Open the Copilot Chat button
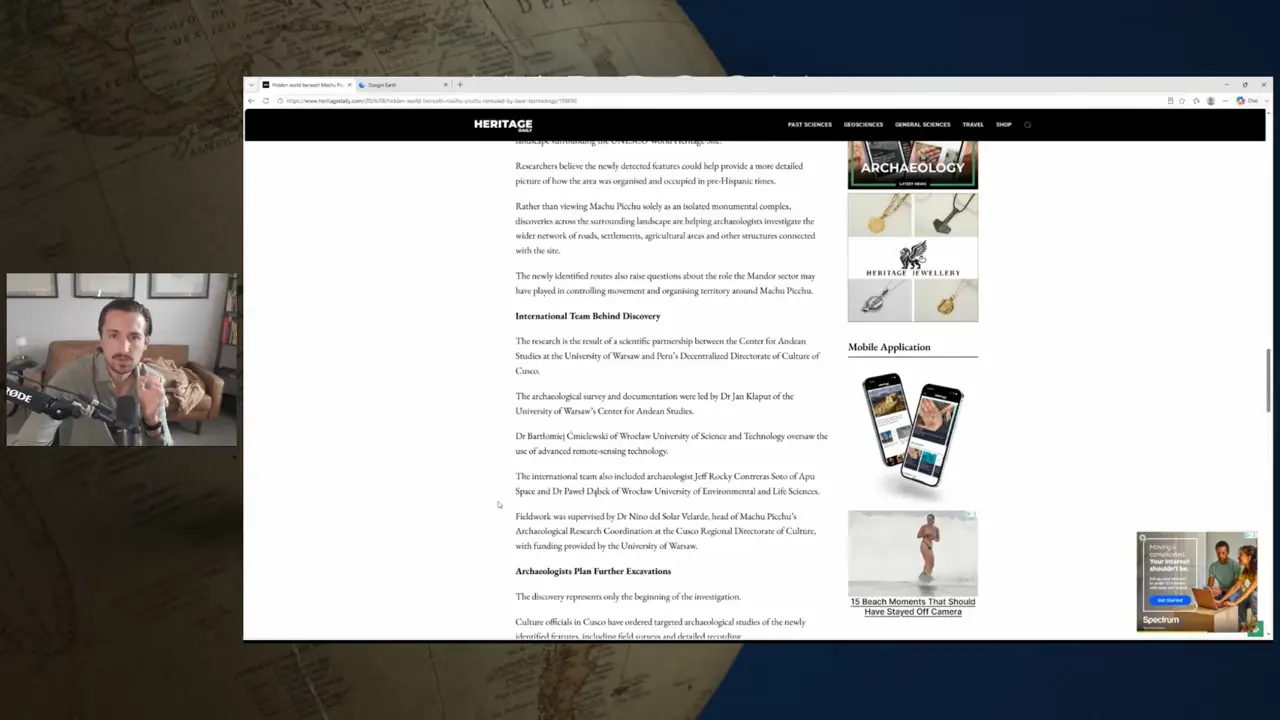Image resolution: width=1280 pixels, height=720 pixels. [1247, 101]
